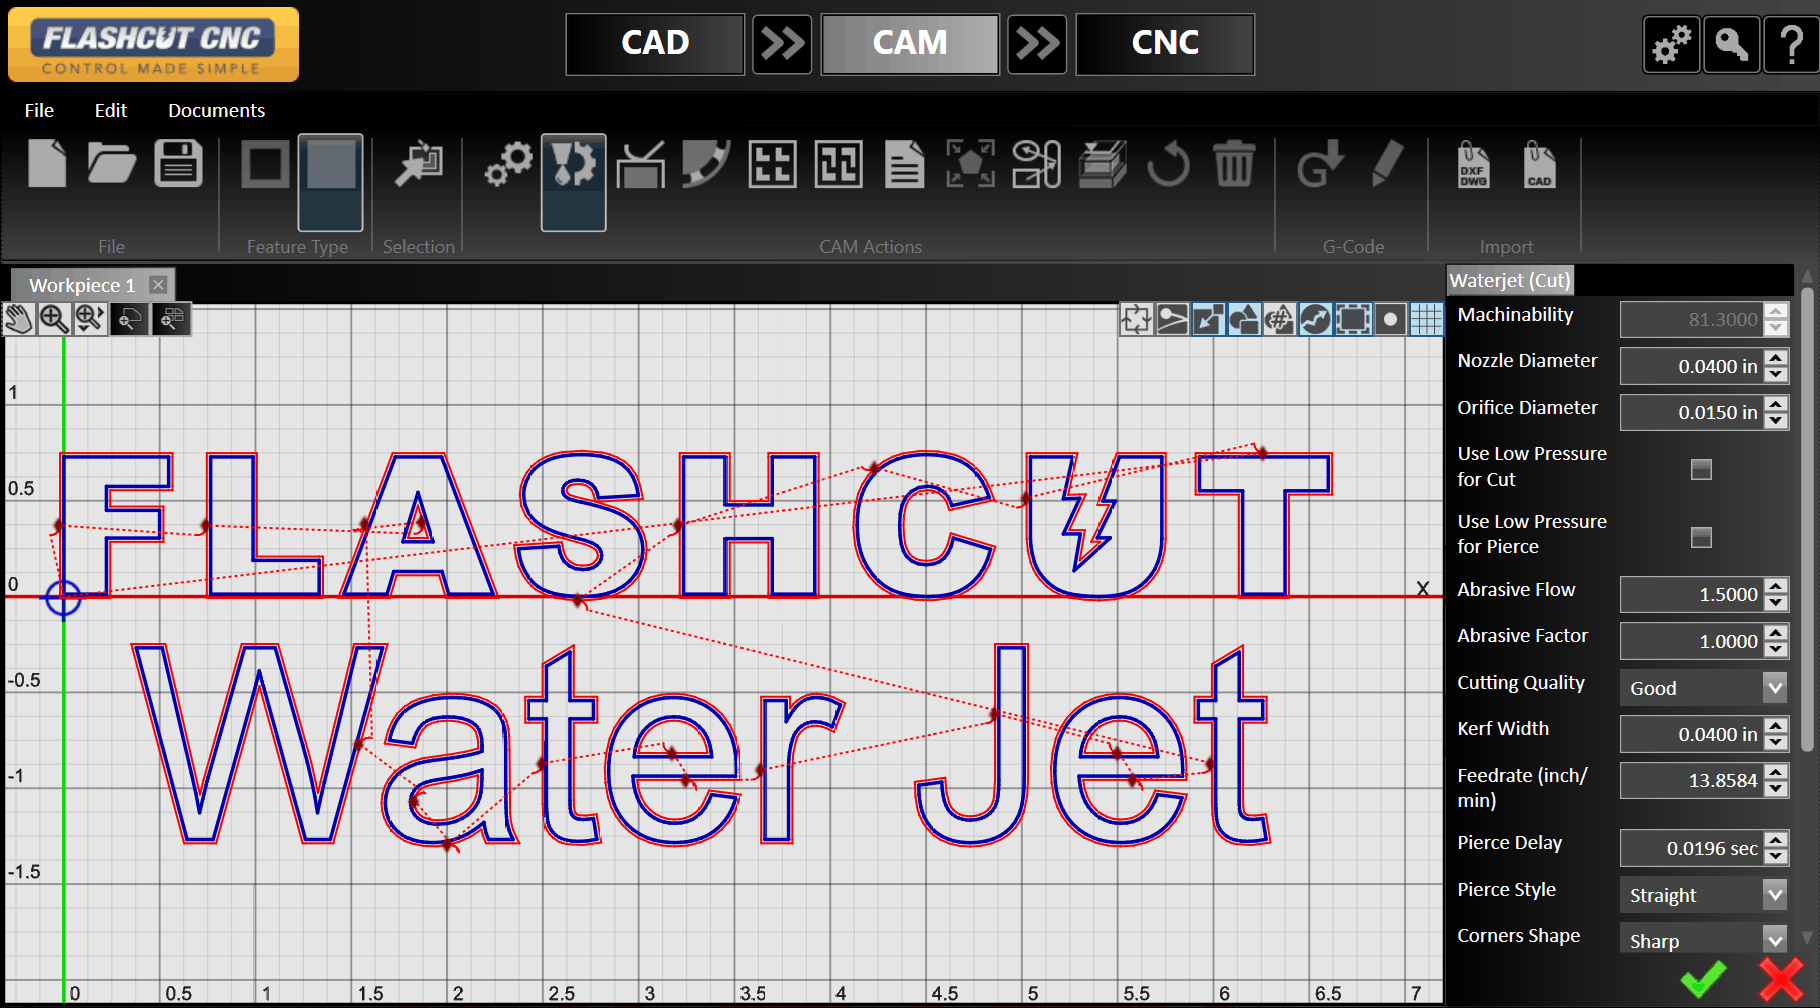The width and height of the screenshot is (1820, 1008).
Task: Activate the Selection arrow tool
Action: coord(418,164)
